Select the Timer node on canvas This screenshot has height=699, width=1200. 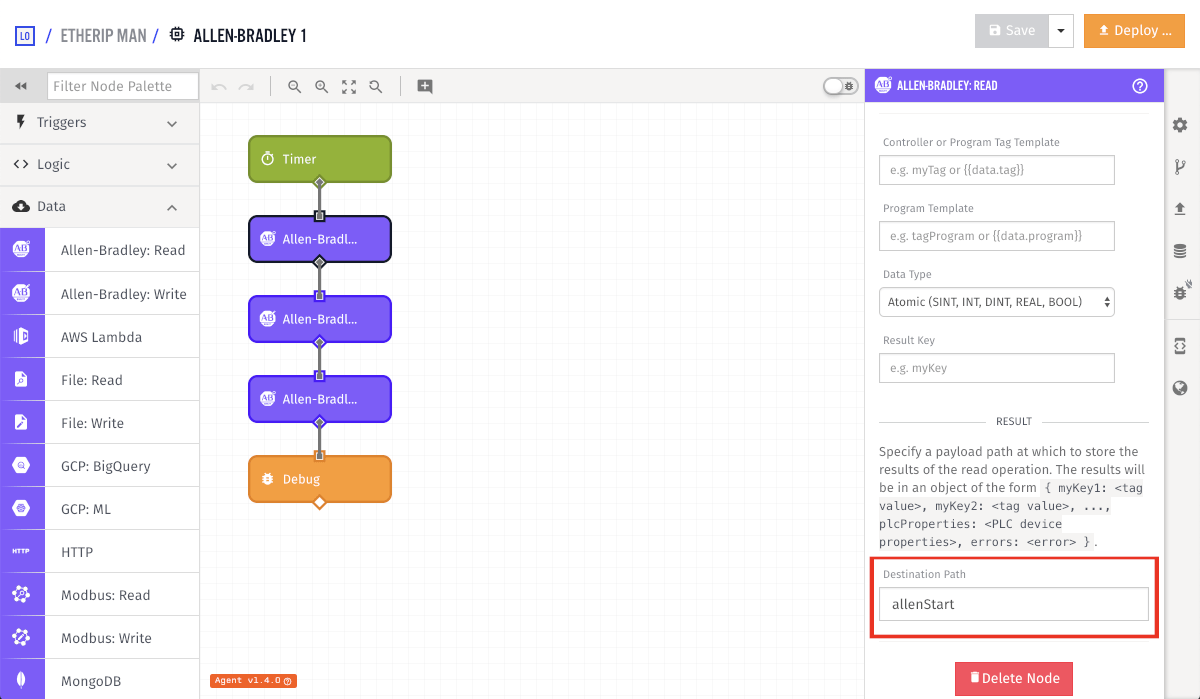[320, 159]
